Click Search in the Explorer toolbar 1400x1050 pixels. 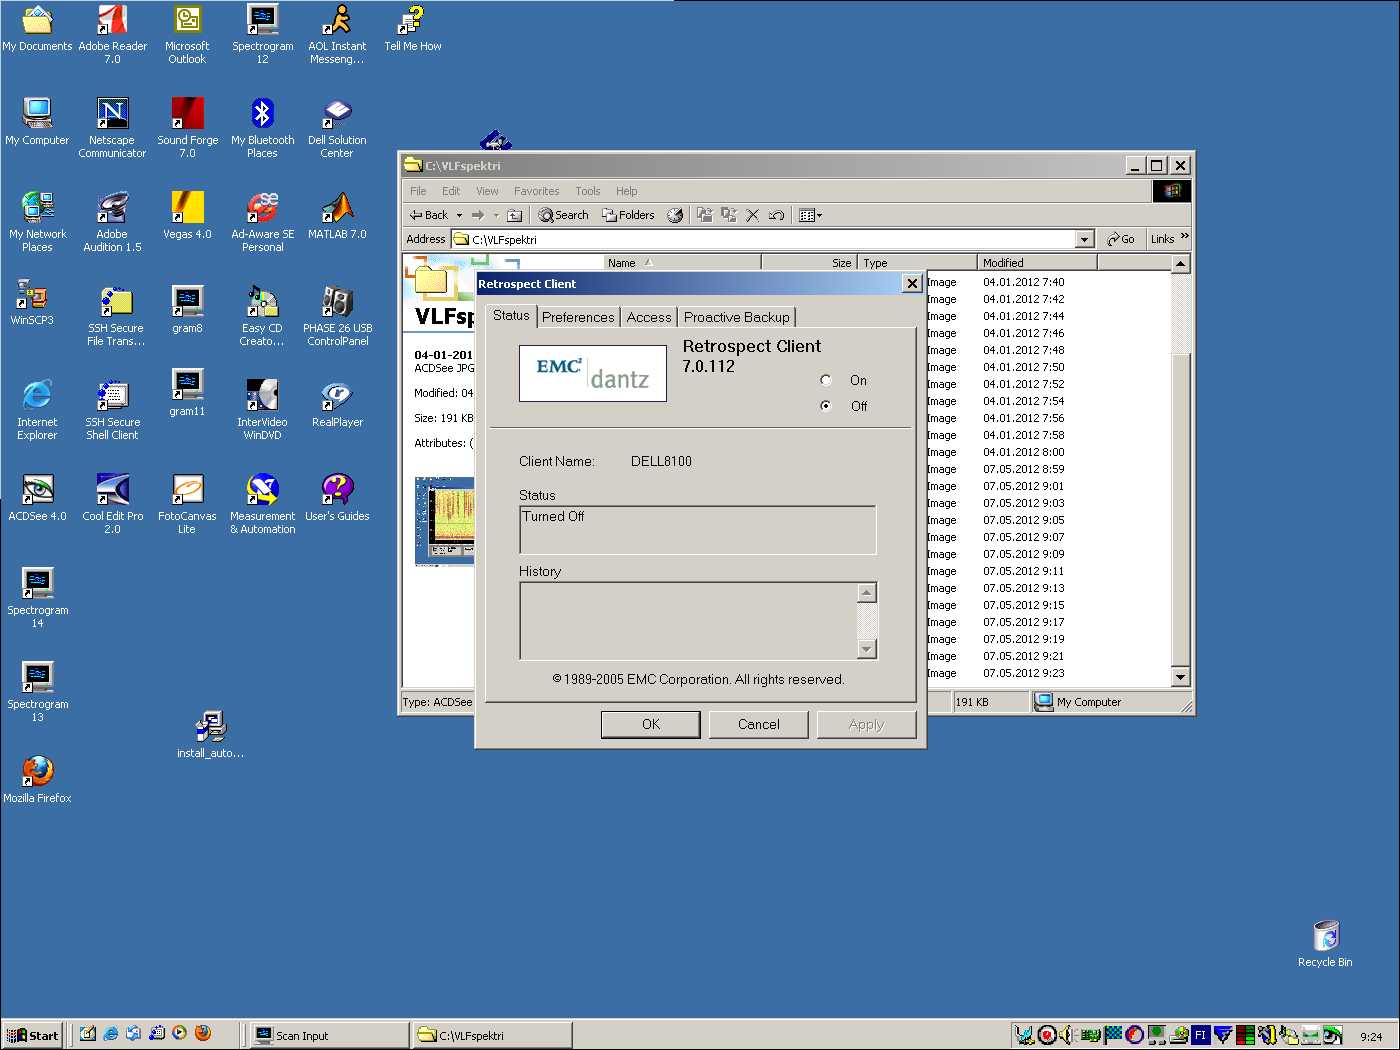pyautogui.click(x=564, y=215)
